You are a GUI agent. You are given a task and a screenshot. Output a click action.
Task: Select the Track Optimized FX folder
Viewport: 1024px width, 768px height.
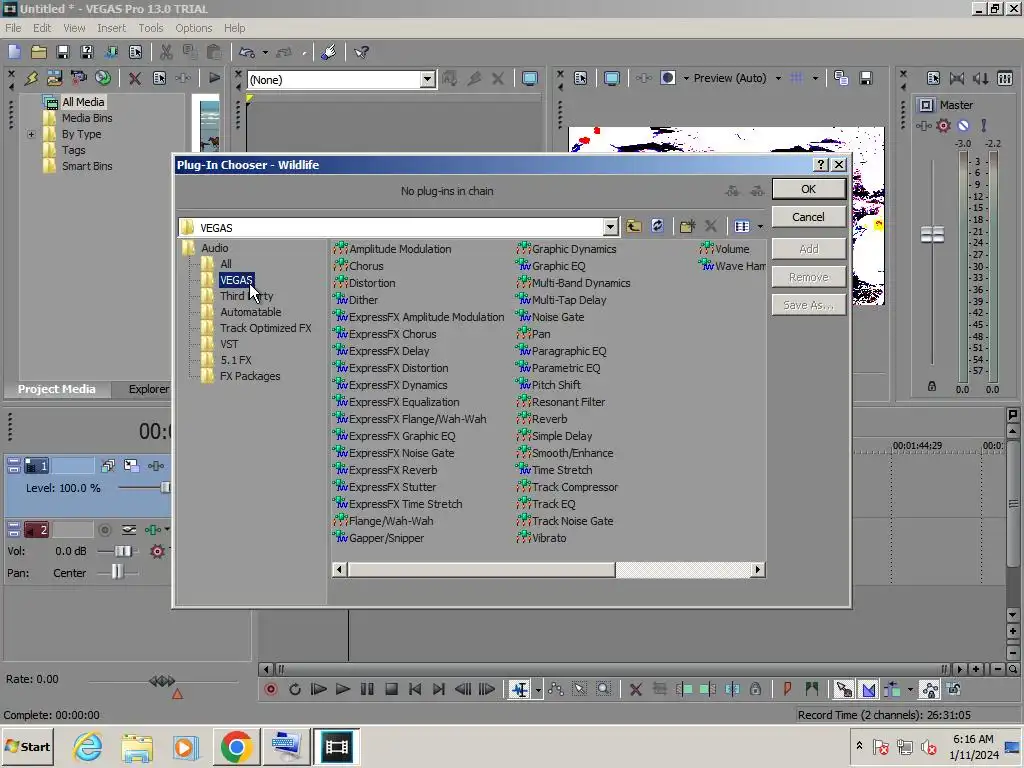click(x=265, y=328)
